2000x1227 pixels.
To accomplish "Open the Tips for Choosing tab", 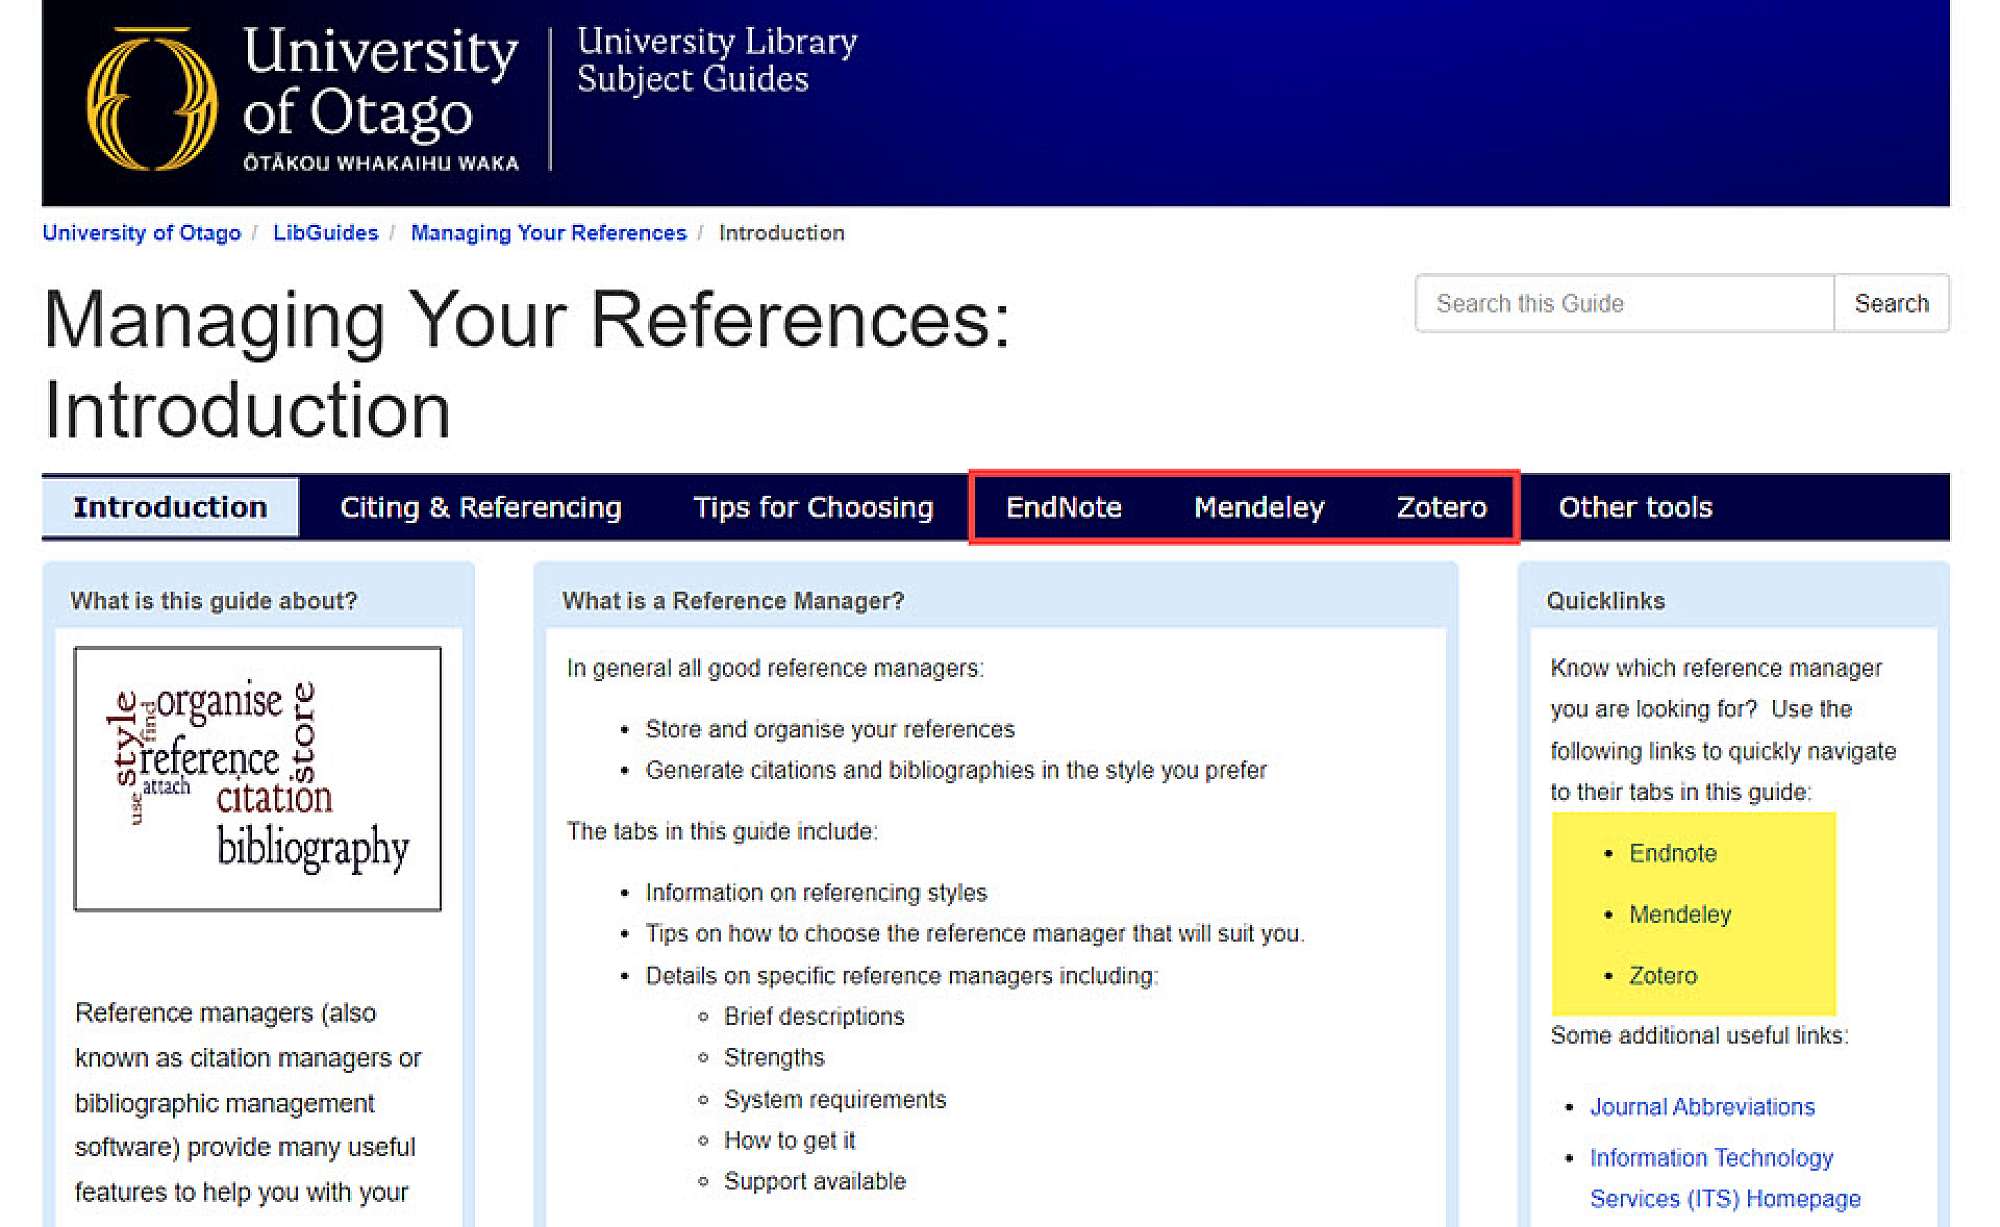I will (x=813, y=507).
